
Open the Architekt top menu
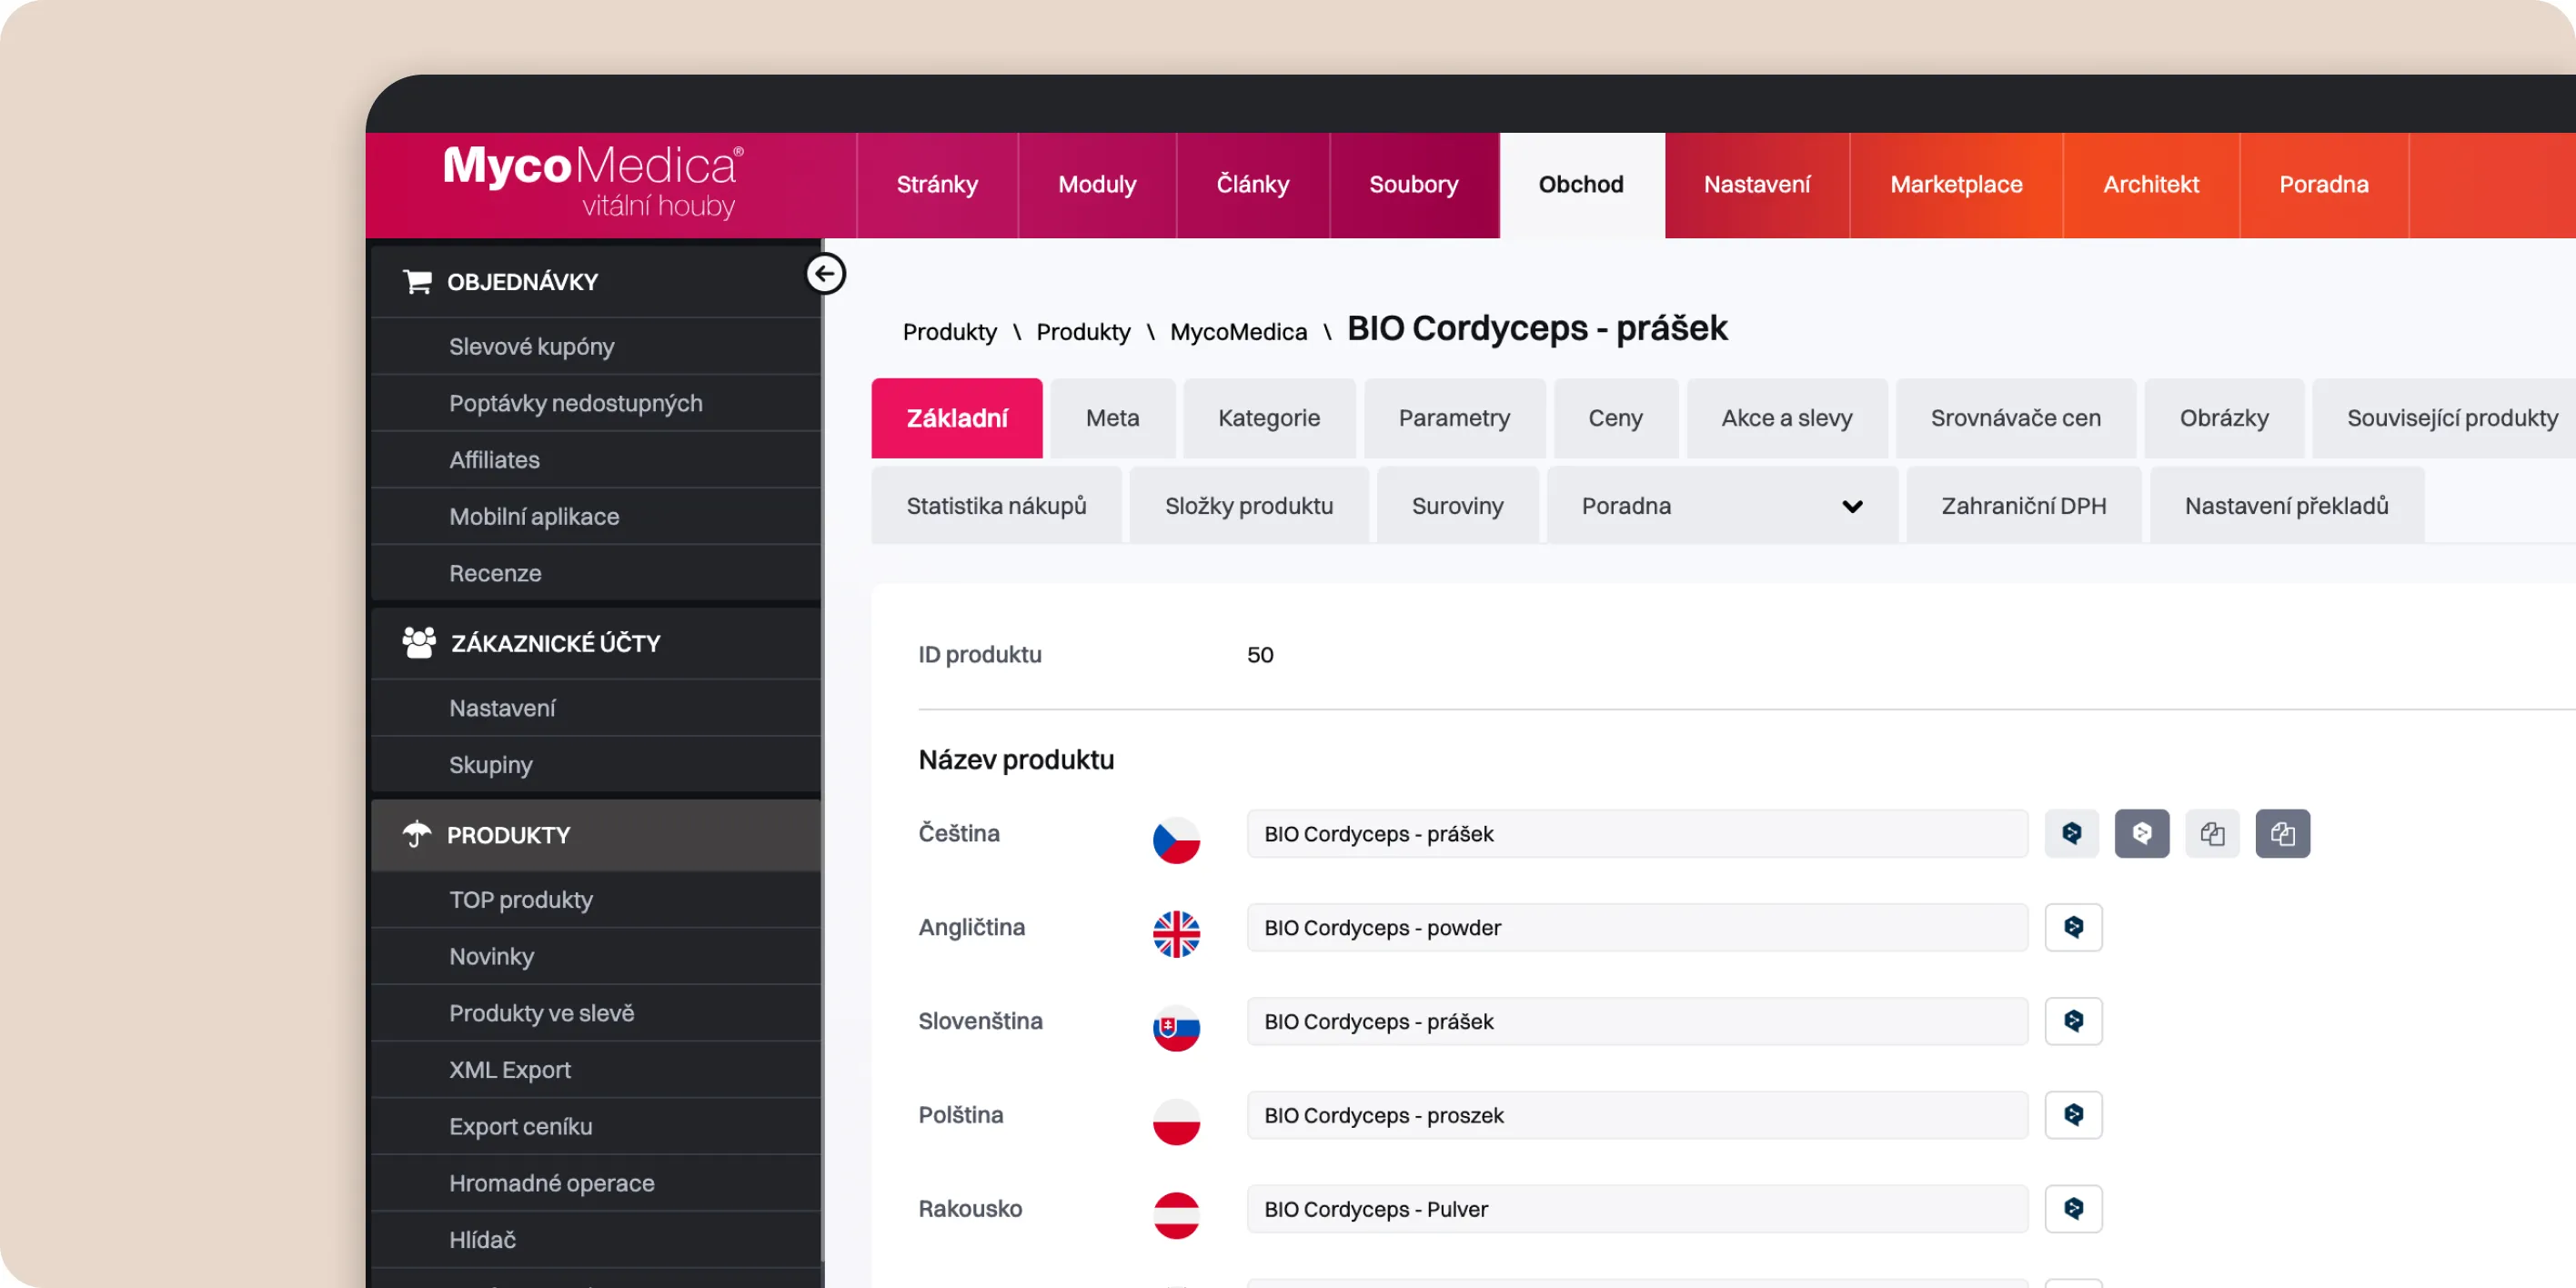tap(2151, 185)
